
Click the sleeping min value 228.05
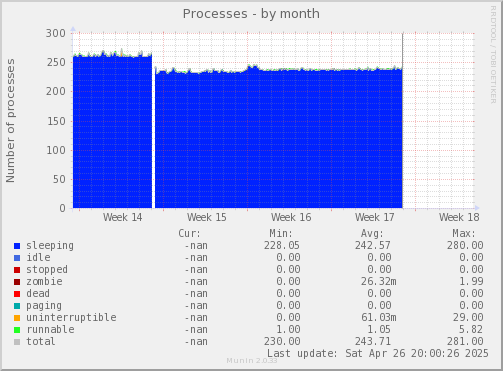(x=282, y=245)
